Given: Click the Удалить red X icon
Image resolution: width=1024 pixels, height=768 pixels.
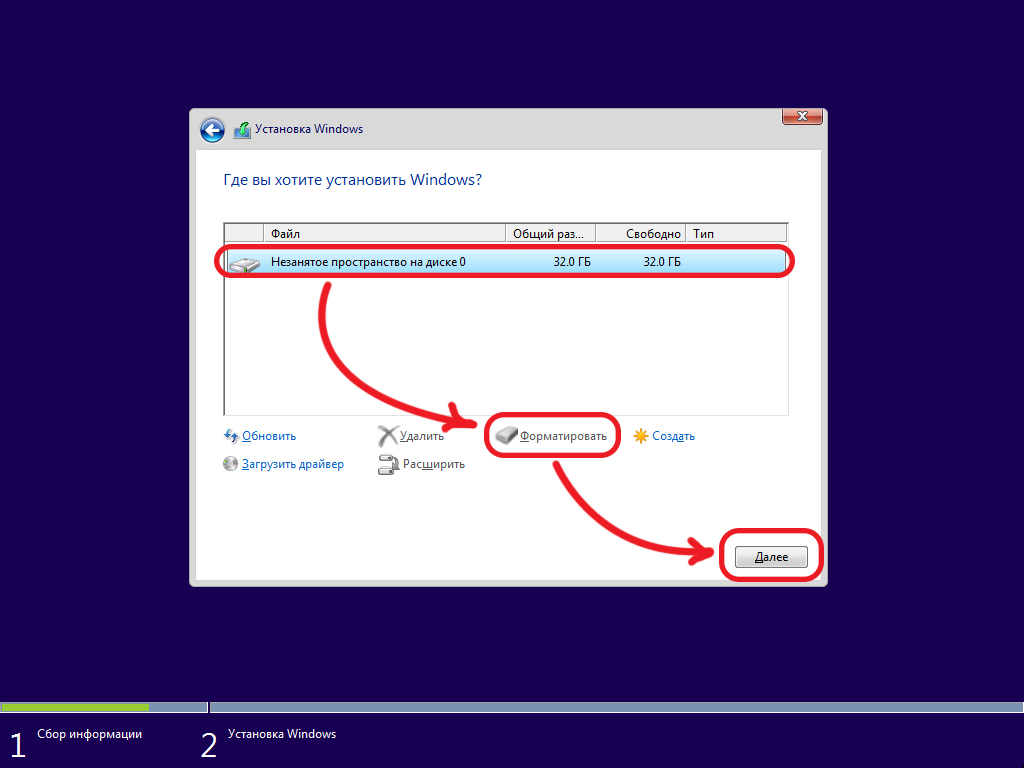Looking at the screenshot, I should (x=387, y=436).
